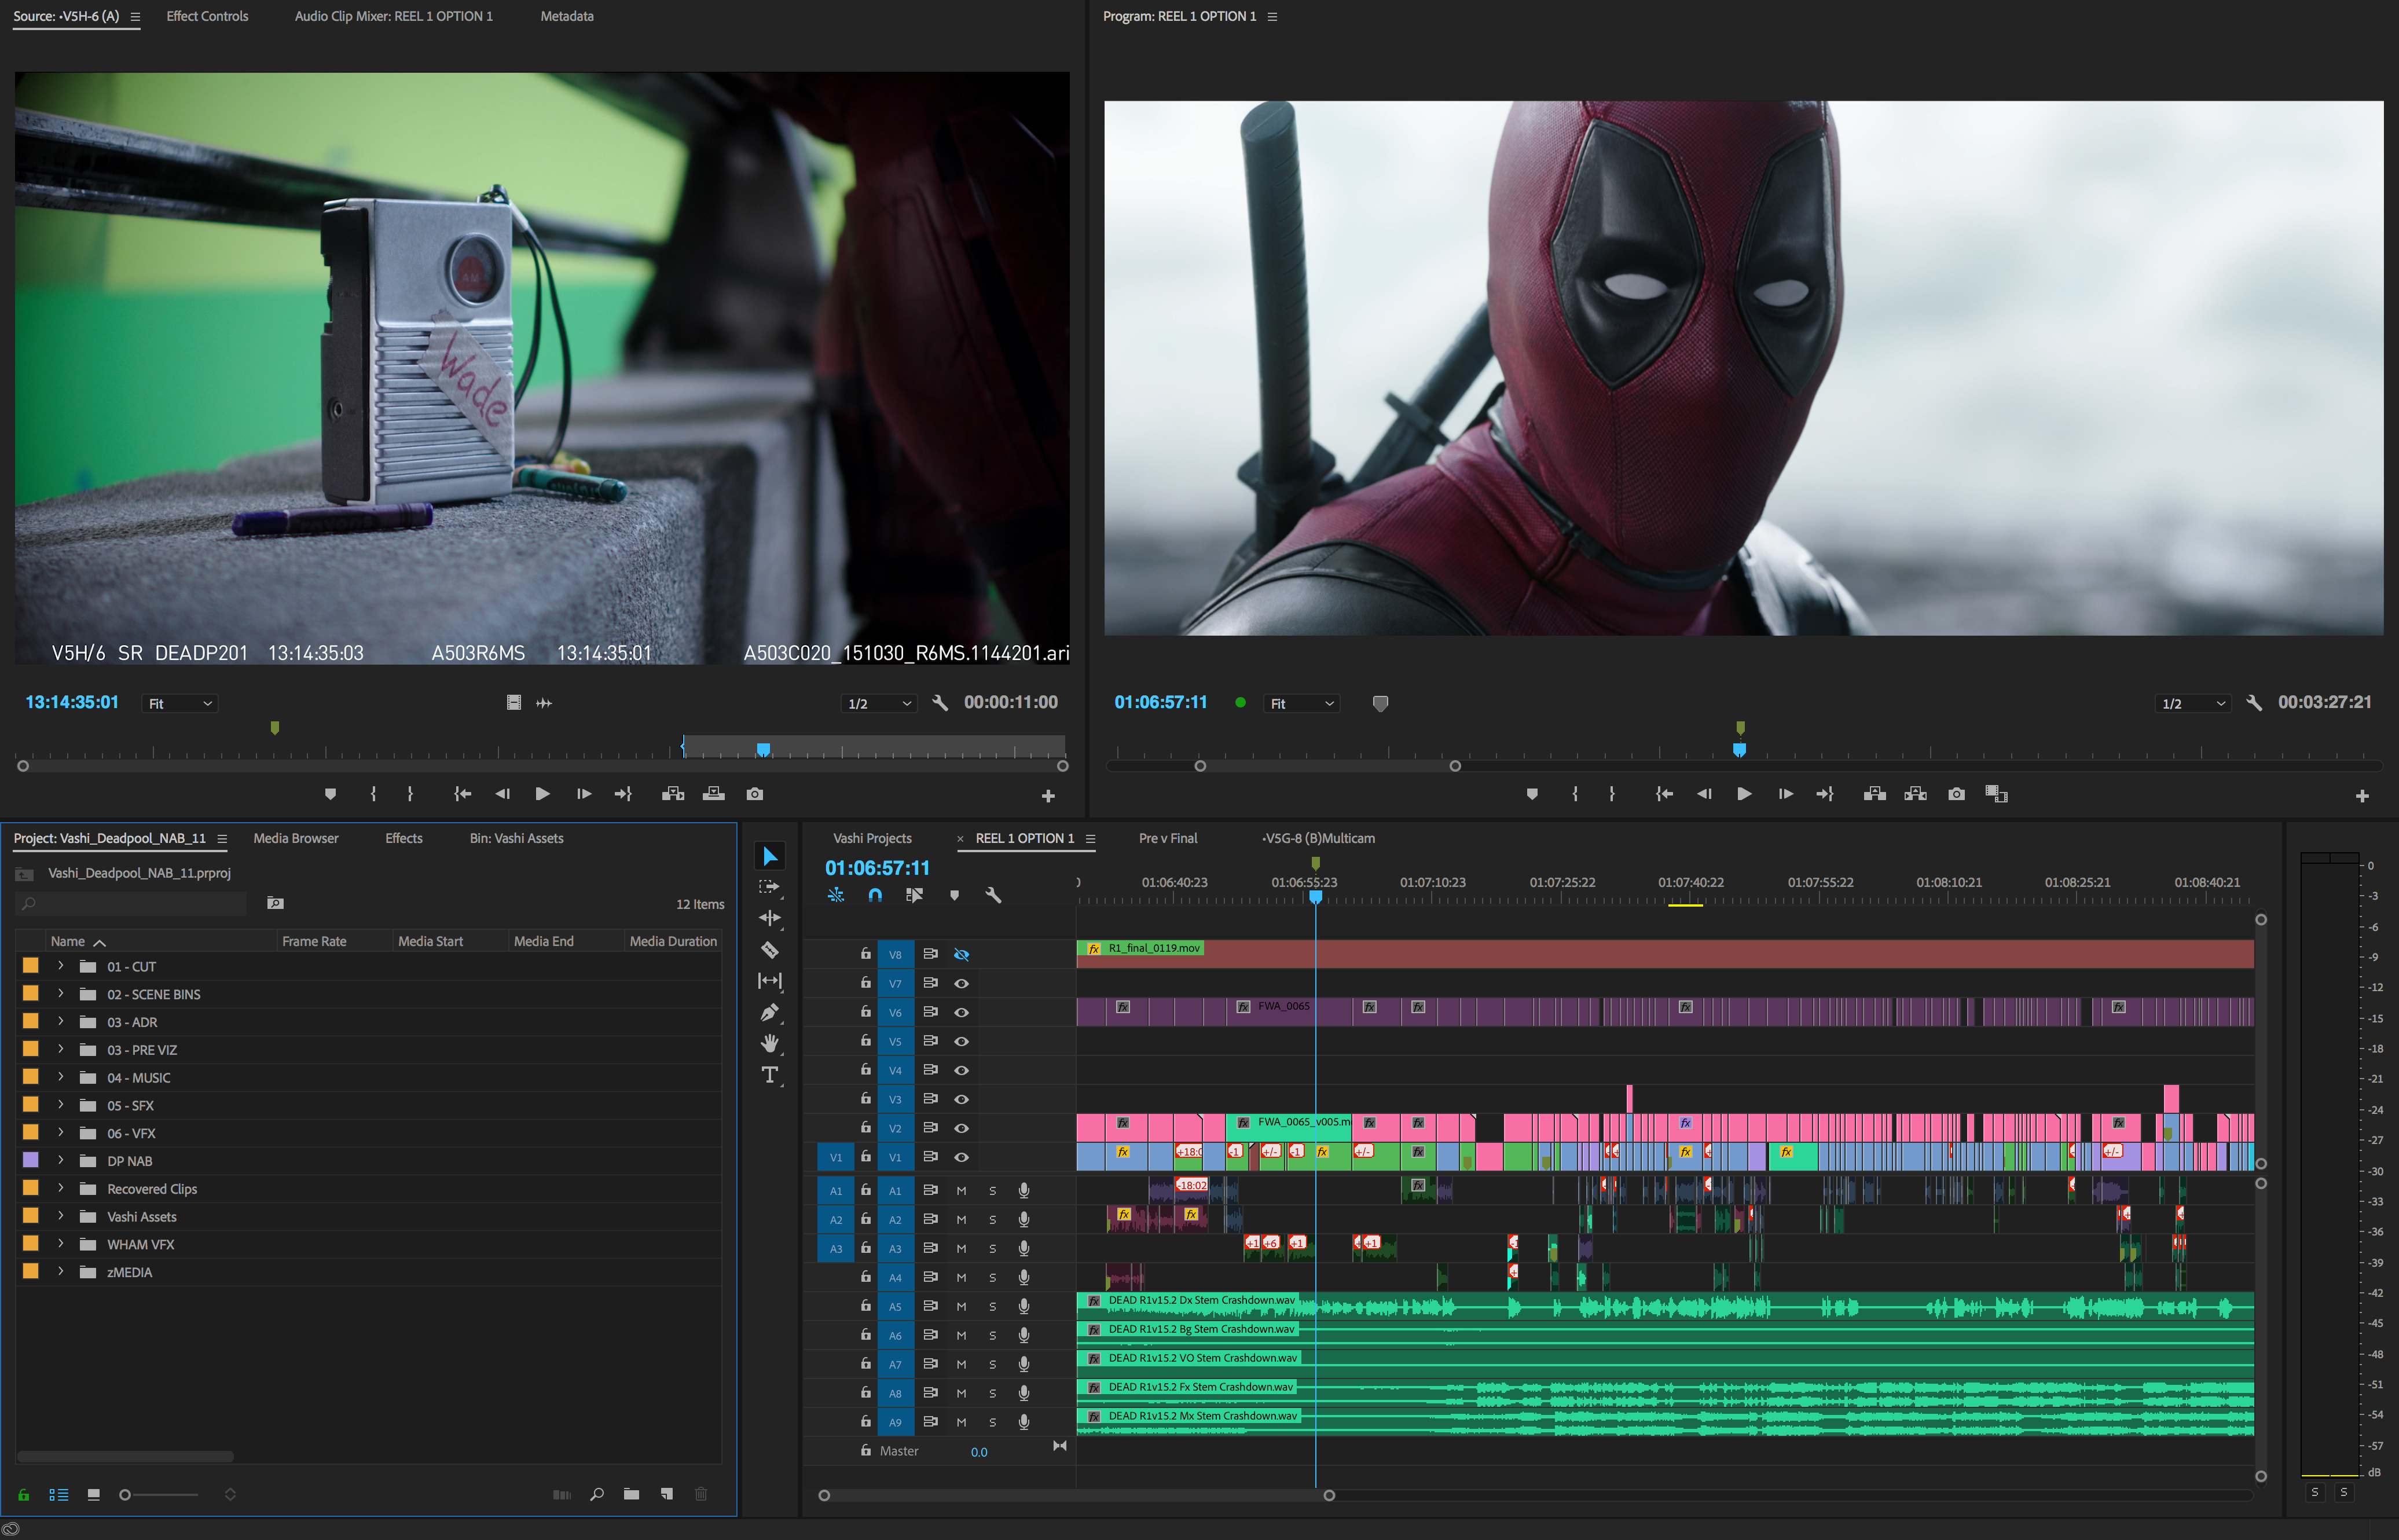Click Media Duration column header
Screen dimensions: 2399x1540
click(672, 941)
